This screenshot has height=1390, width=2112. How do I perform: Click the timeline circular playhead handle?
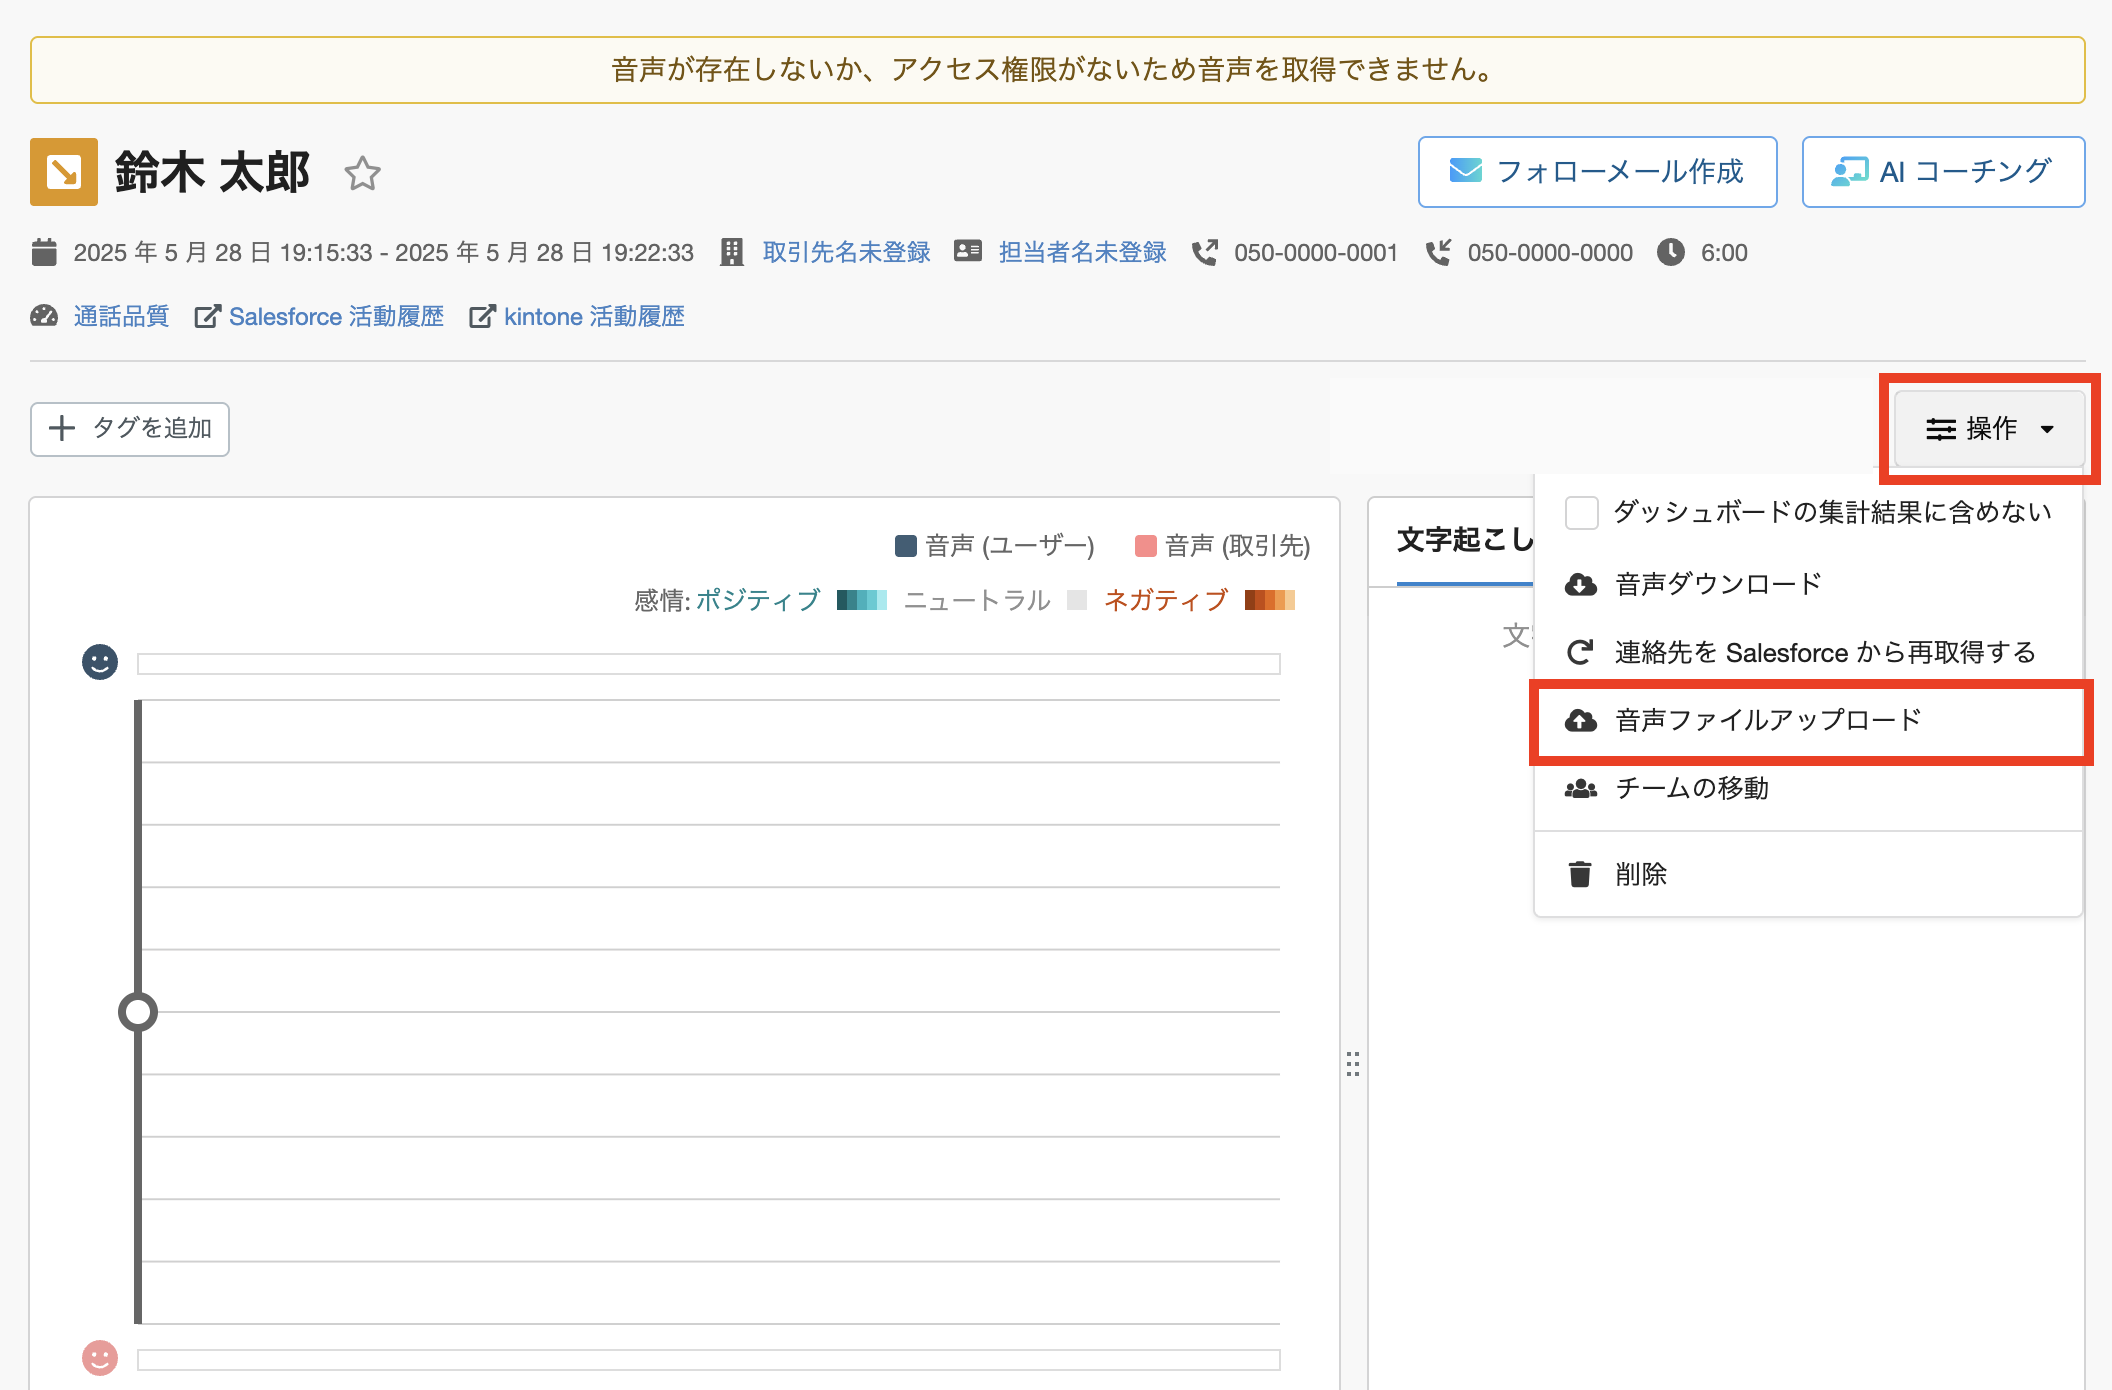click(138, 1012)
